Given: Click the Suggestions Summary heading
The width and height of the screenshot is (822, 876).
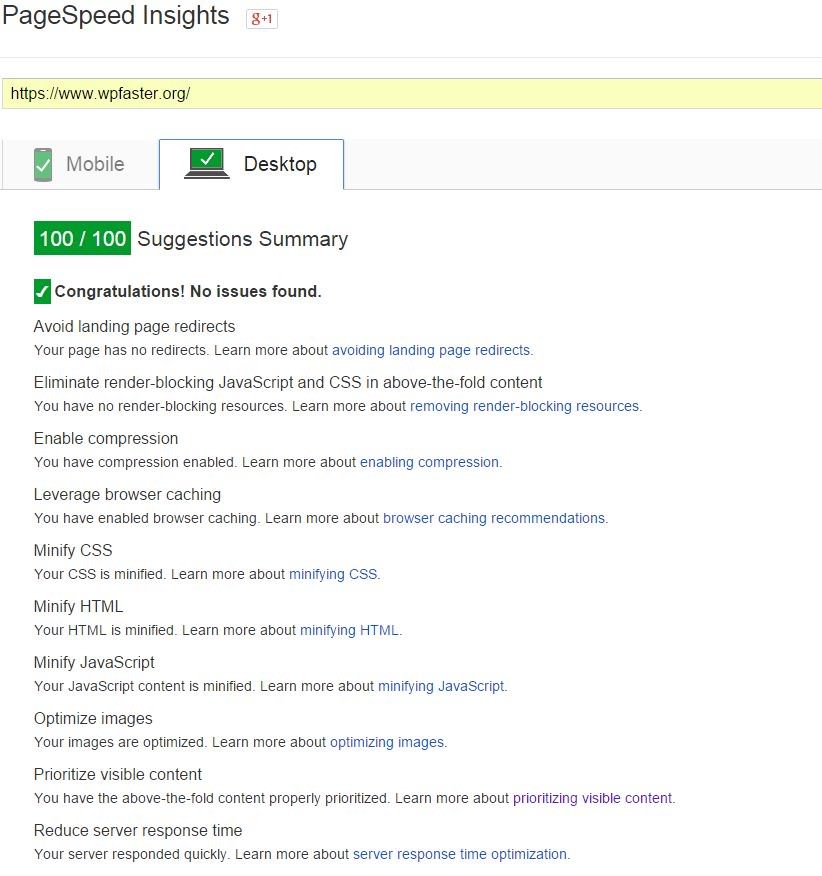Looking at the screenshot, I should coord(243,239).
